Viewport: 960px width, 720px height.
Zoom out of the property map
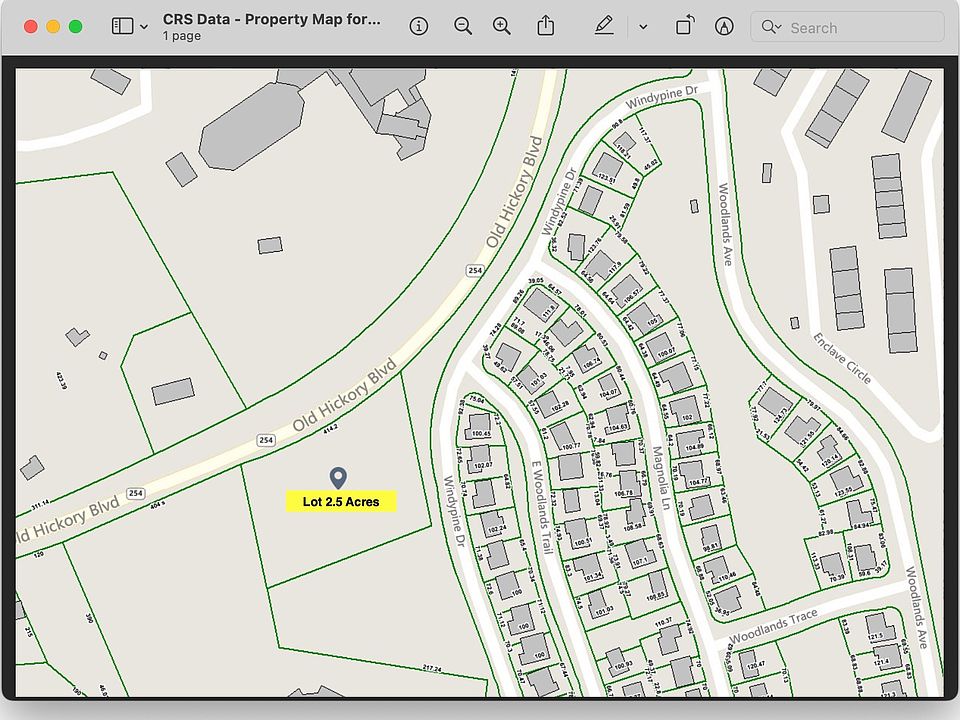(463, 27)
